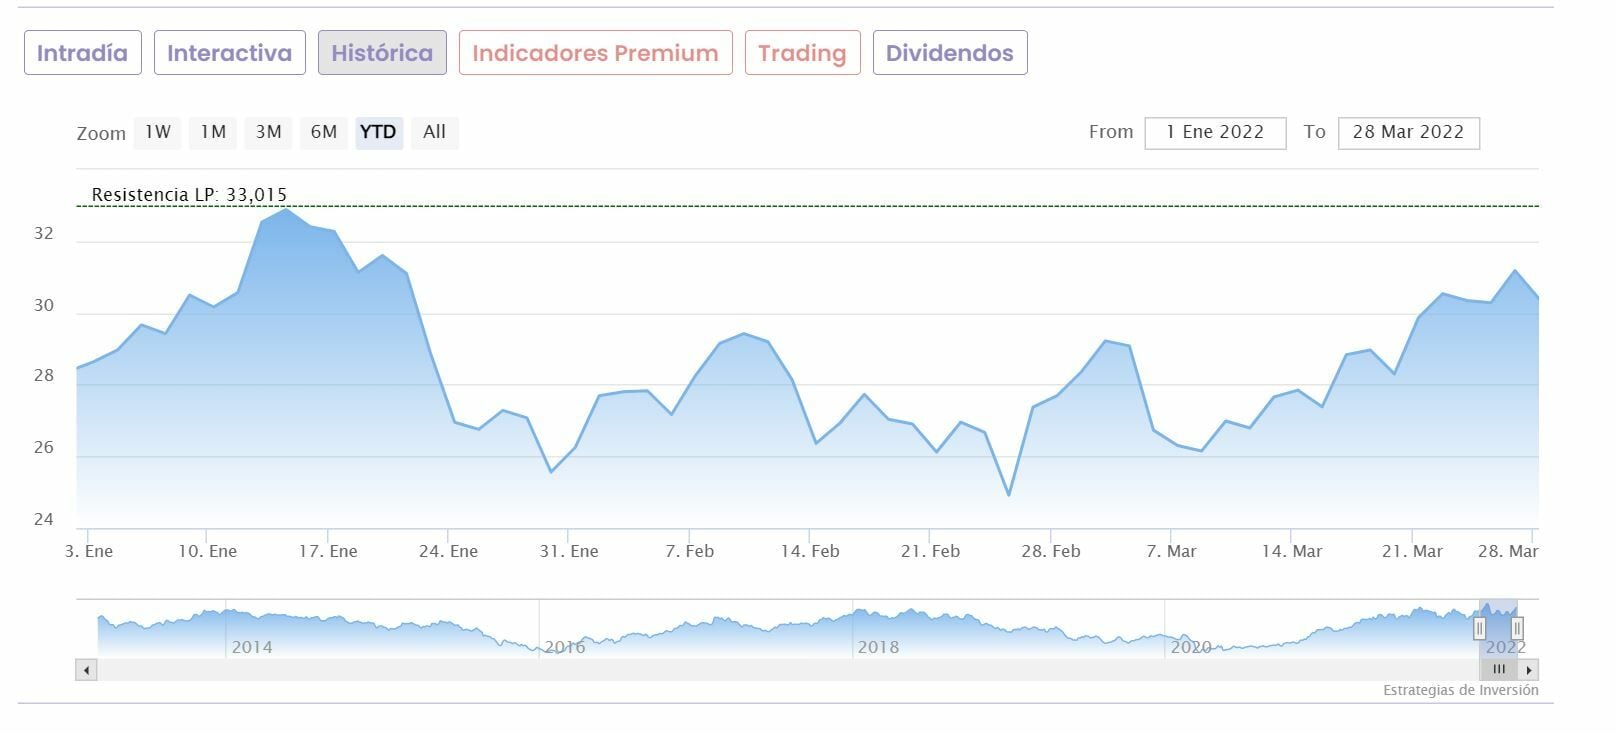Viewport: 1616px width, 734px height.
Task: Edit the To date input
Action: pyautogui.click(x=1408, y=132)
